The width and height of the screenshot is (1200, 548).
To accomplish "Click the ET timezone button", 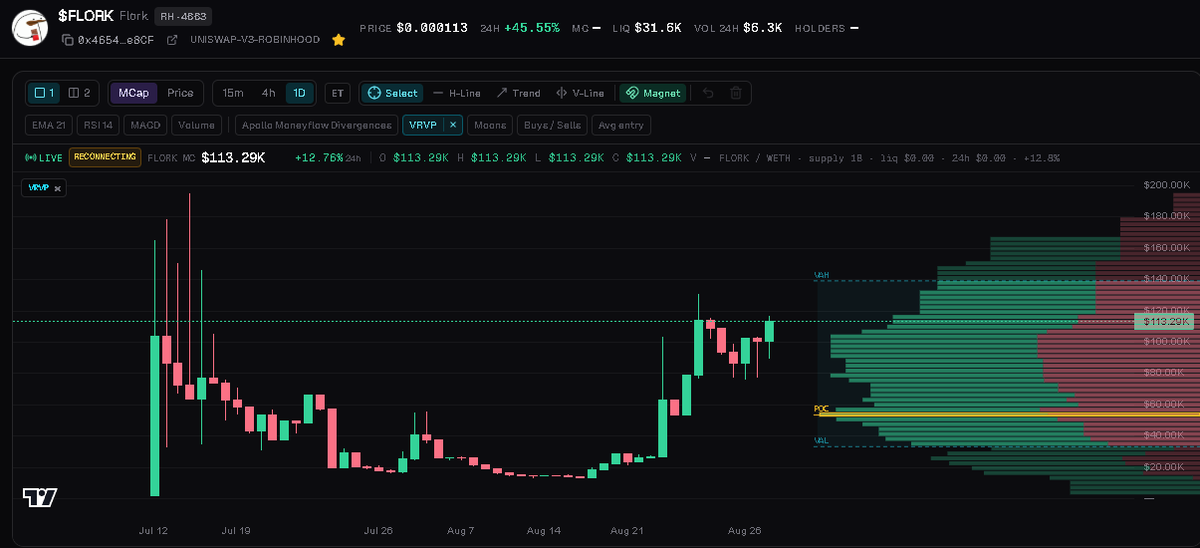I will (338, 93).
